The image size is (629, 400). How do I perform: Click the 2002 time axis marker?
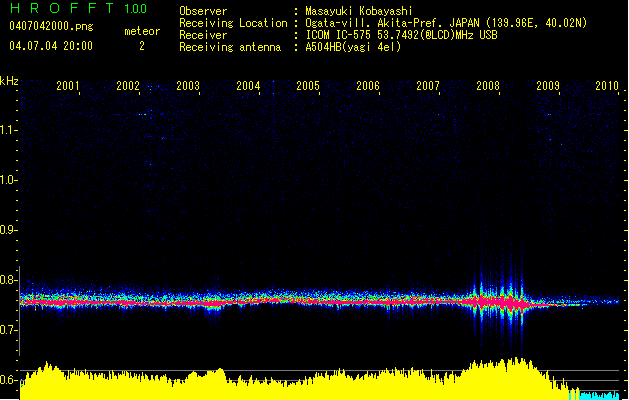click(x=128, y=85)
